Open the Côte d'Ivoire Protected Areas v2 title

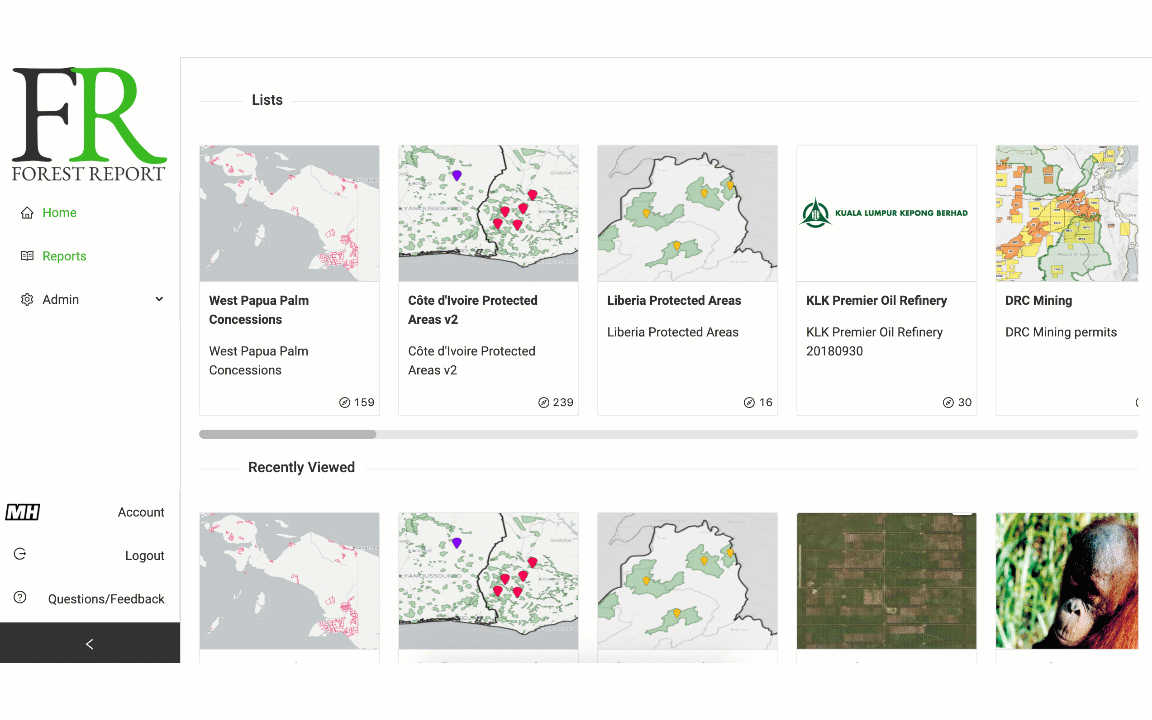click(x=473, y=310)
